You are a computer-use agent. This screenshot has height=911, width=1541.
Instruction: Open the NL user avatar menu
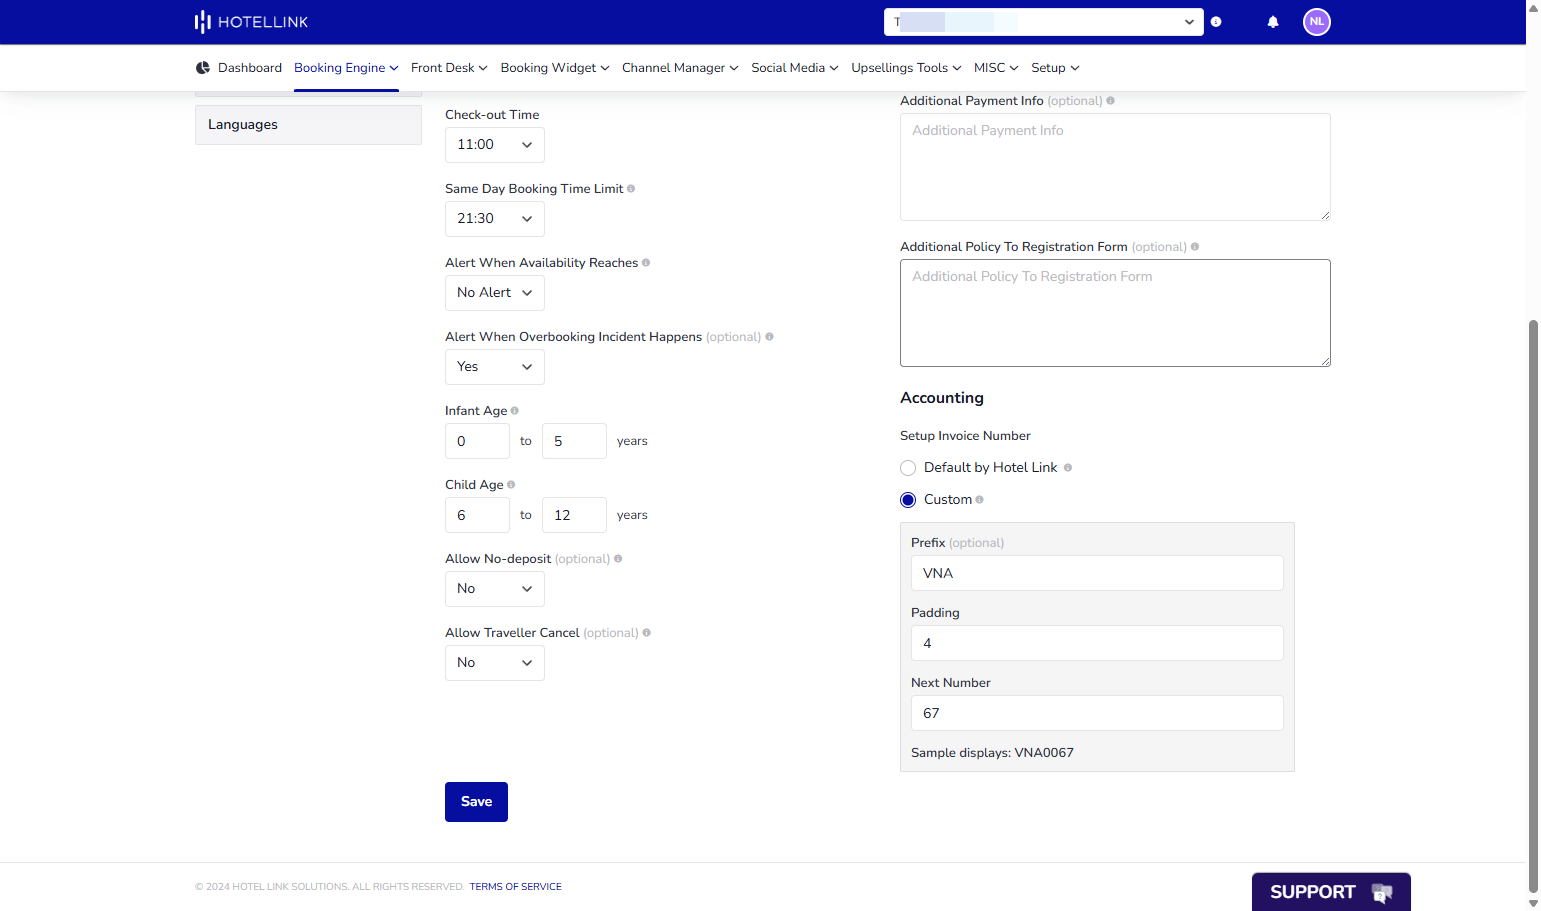click(x=1317, y=22)
